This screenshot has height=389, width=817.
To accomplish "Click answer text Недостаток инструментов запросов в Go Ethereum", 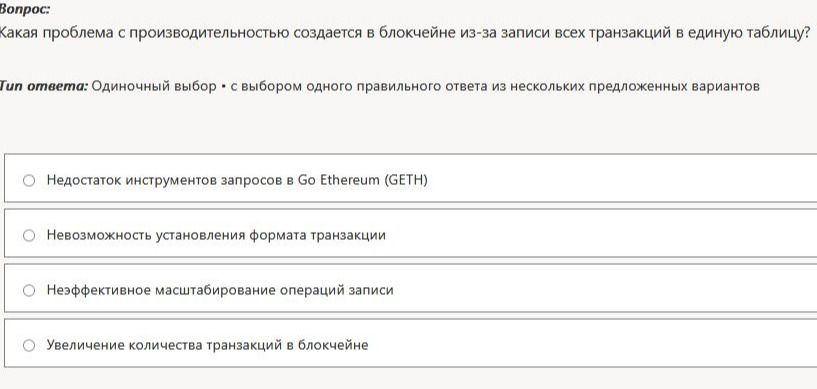I will [x=237, y=180].
